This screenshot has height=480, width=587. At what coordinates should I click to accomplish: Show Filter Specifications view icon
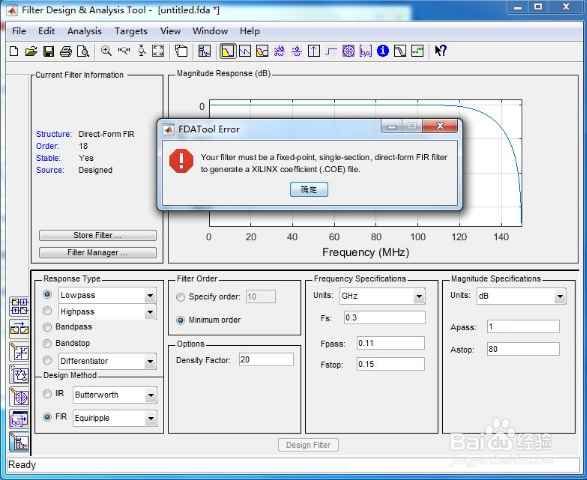[x=204, y=51]
